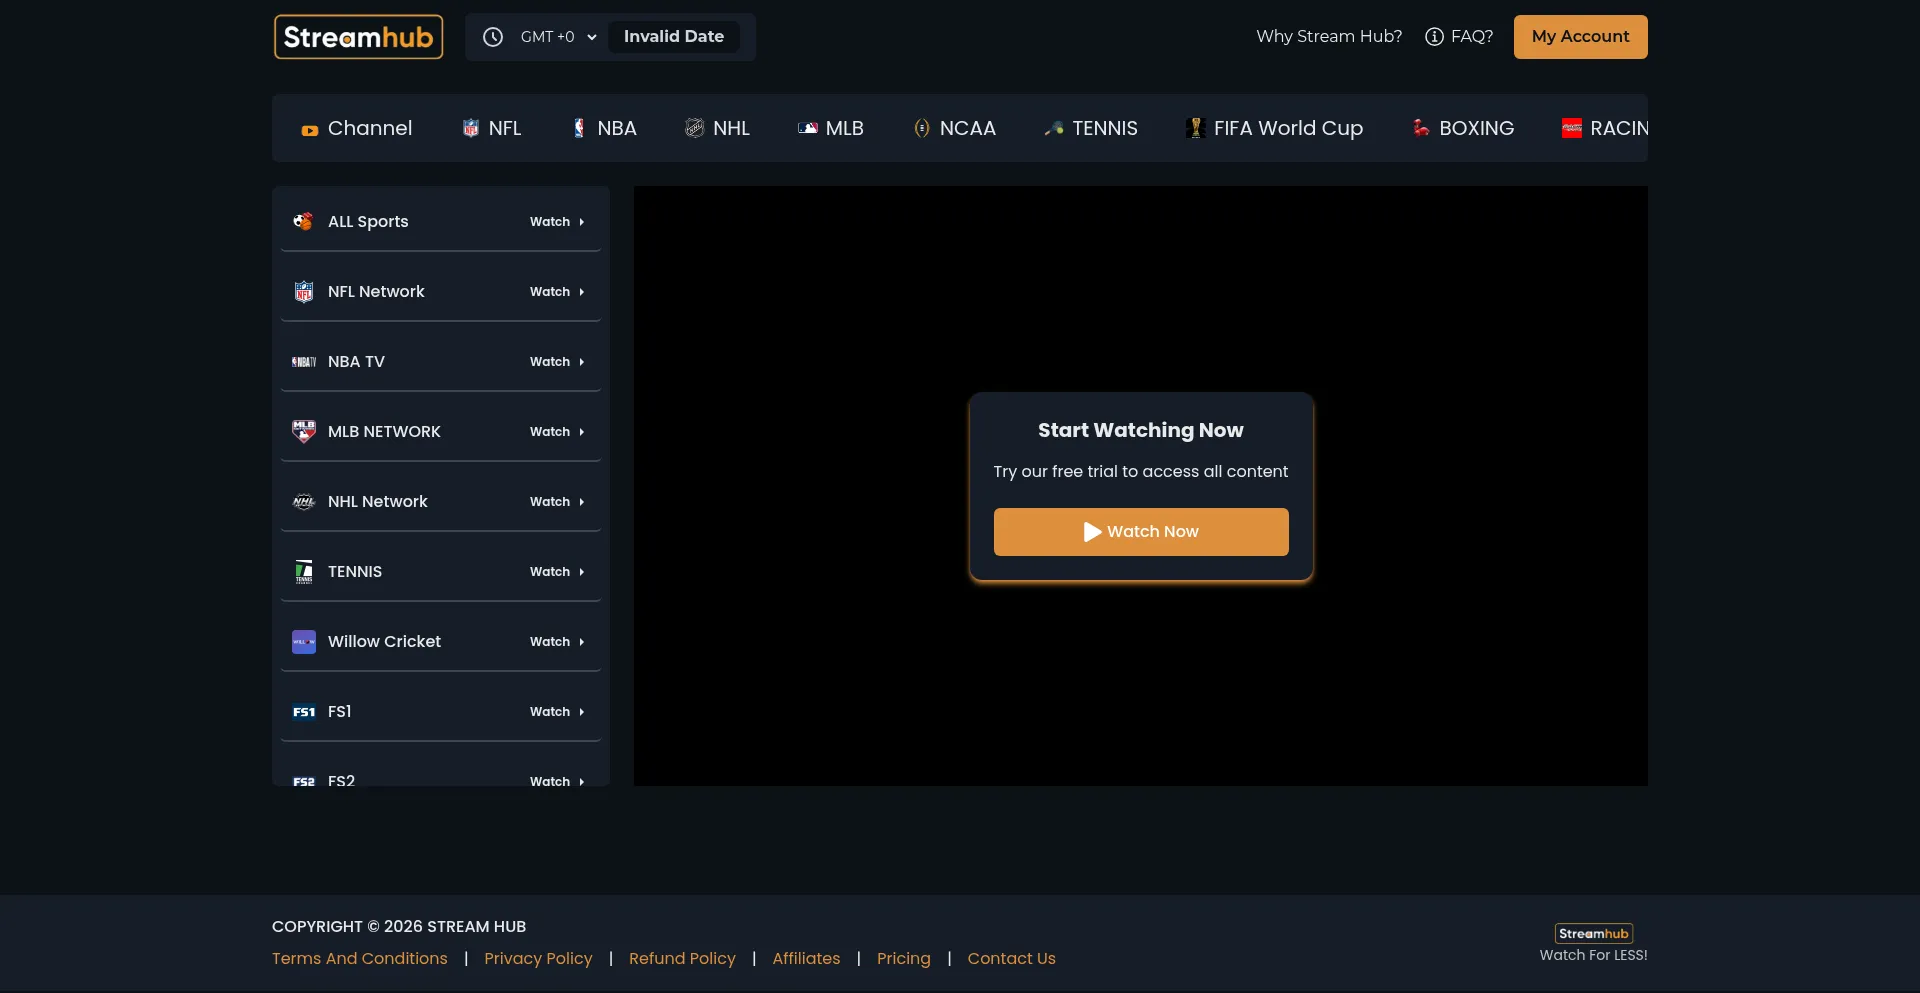This screenshot has width=1920, height=993.
Task: Click the MLB NETWORK channel name
Action: click(x=384, y=431)
